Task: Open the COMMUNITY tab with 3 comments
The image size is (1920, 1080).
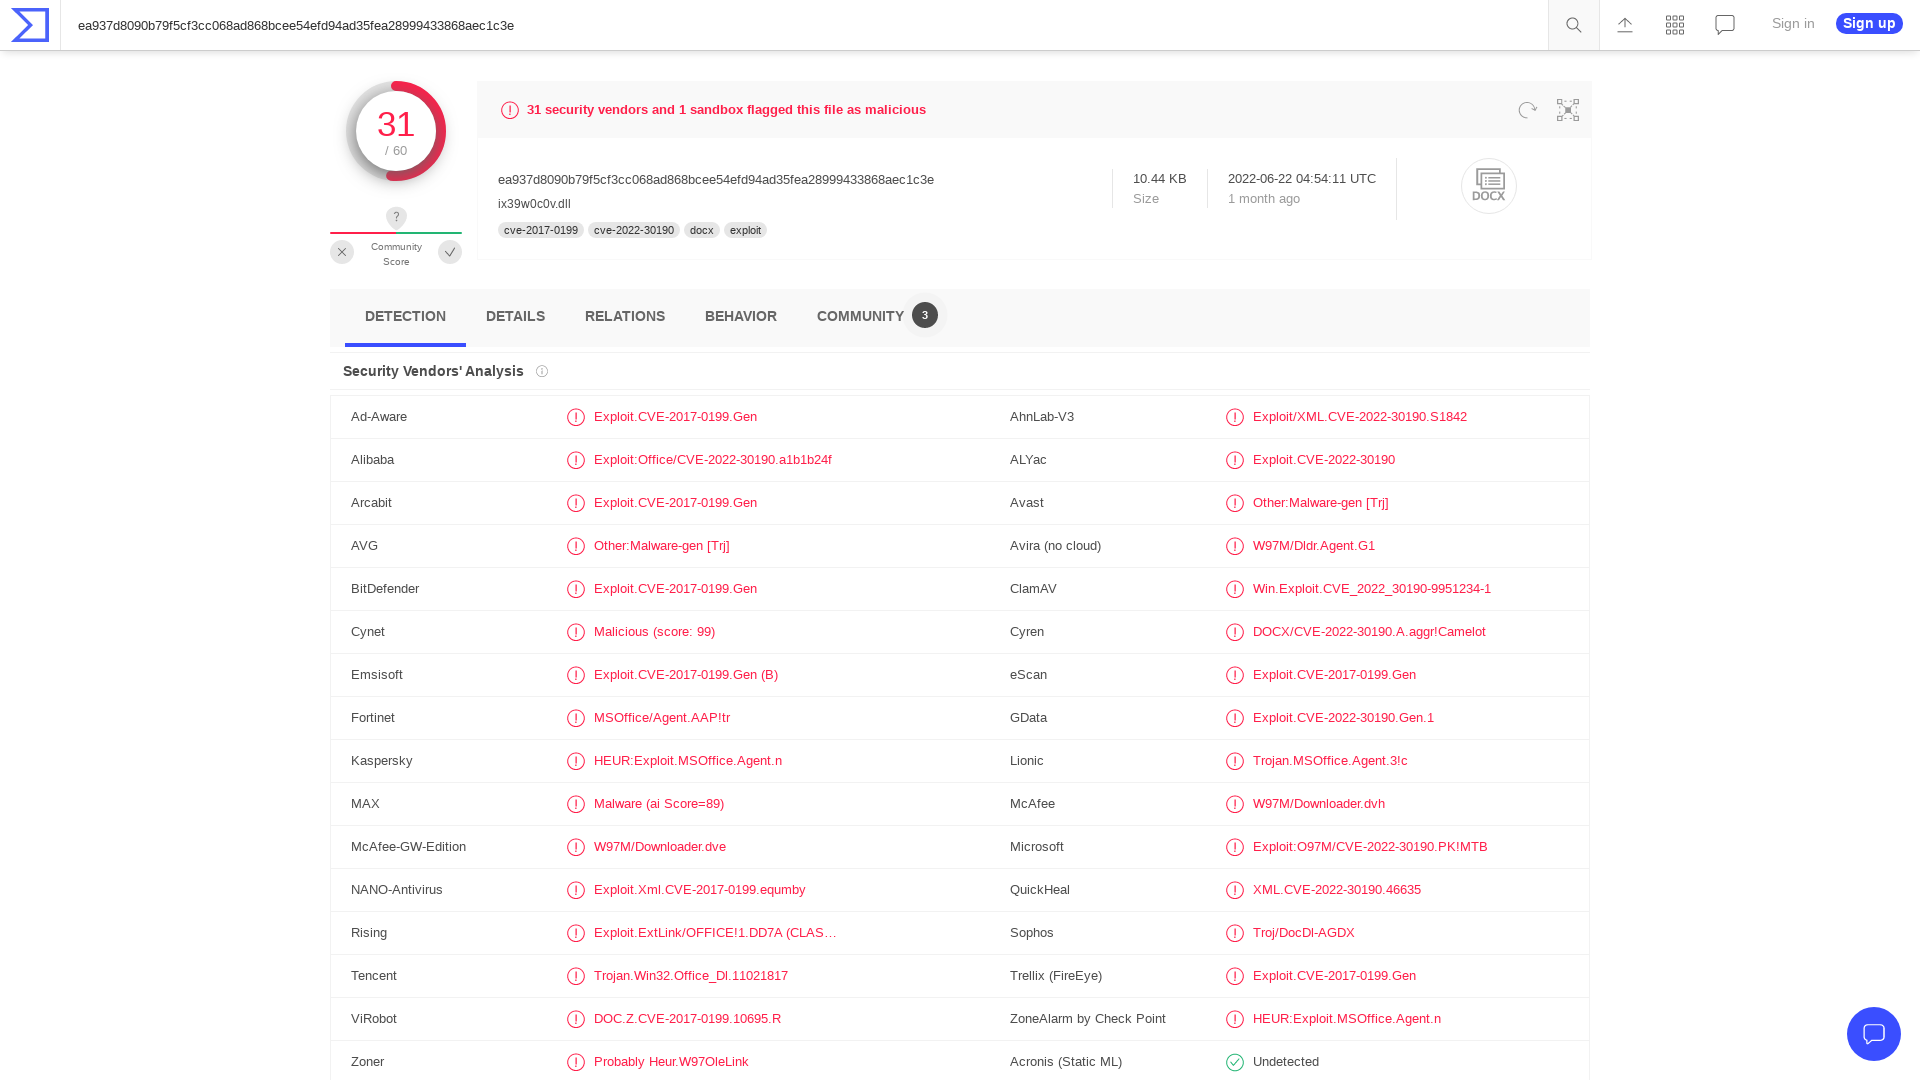Action: pos(860,316)
